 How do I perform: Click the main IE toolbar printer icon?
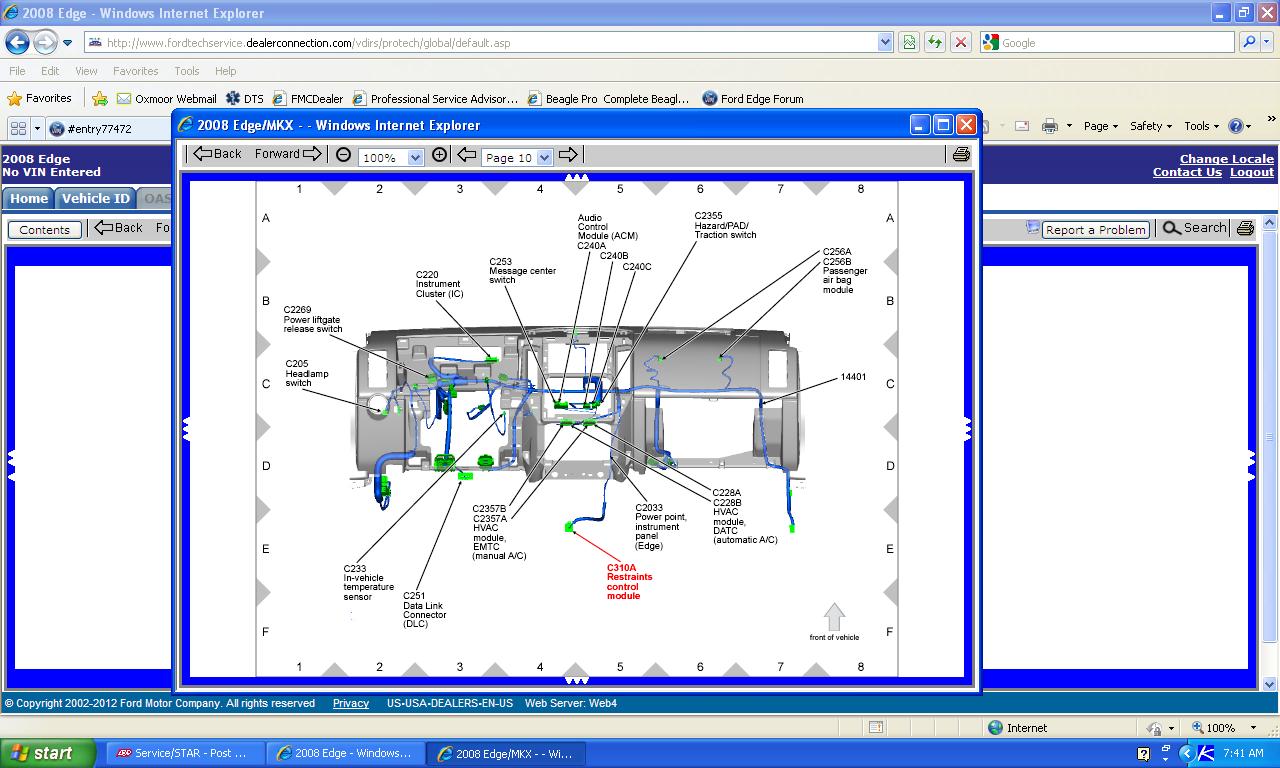[x=1049, y=126]
